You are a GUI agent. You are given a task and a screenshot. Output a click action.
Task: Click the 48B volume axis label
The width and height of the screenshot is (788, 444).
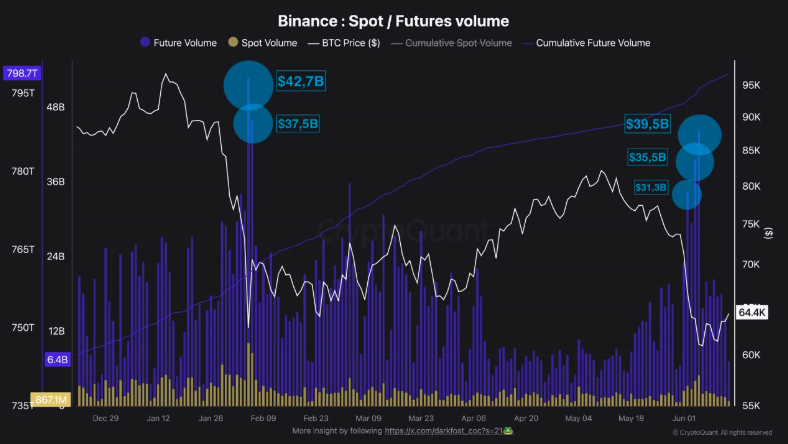pos(56,107)
